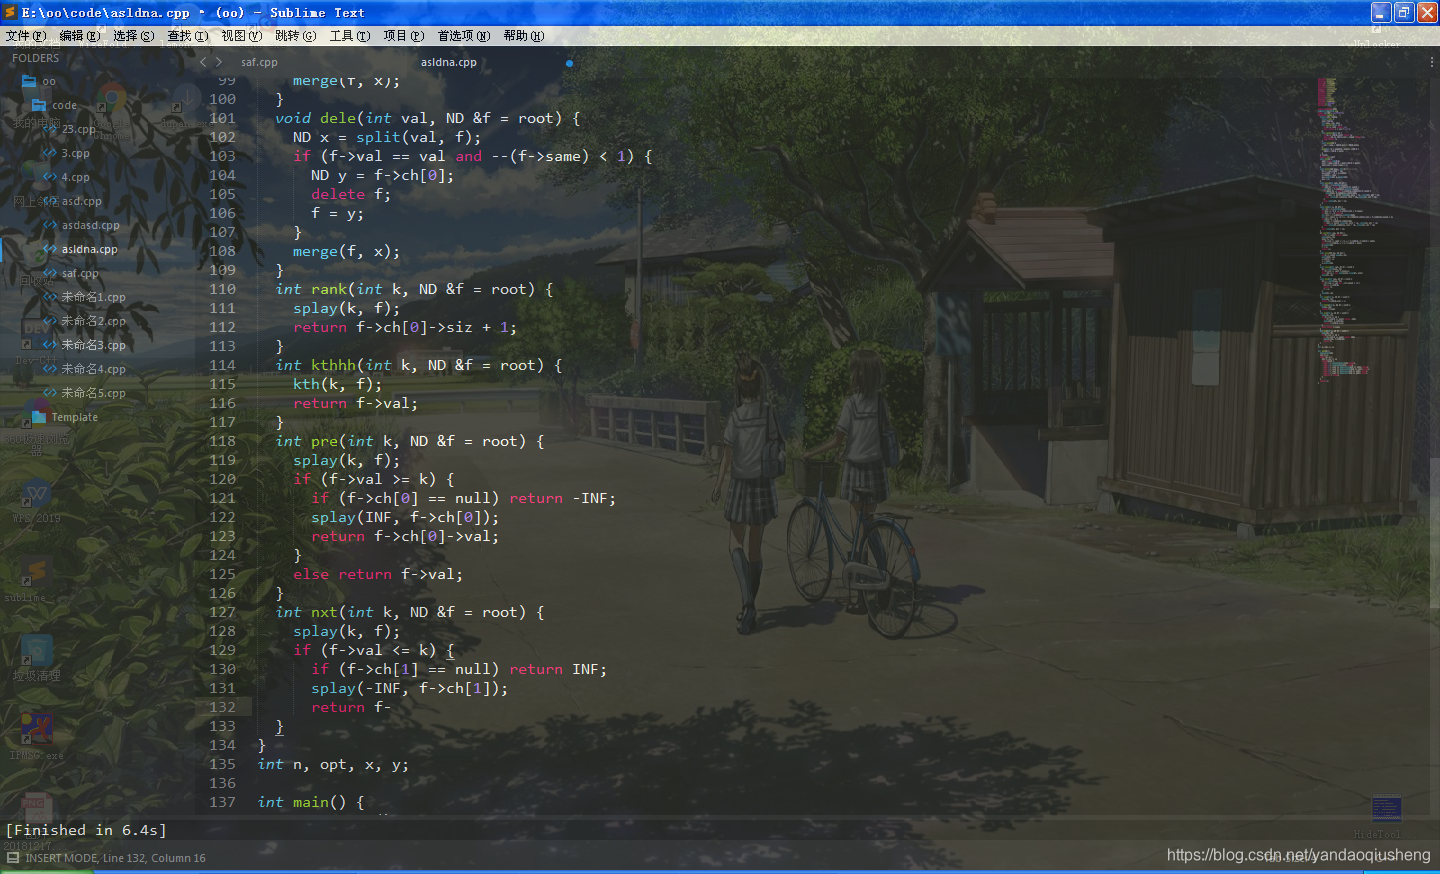Open the 帮助(H) menu
The width and height of the screenshot is (1440, 874).
pyautogui.click(x=524, y=36)
